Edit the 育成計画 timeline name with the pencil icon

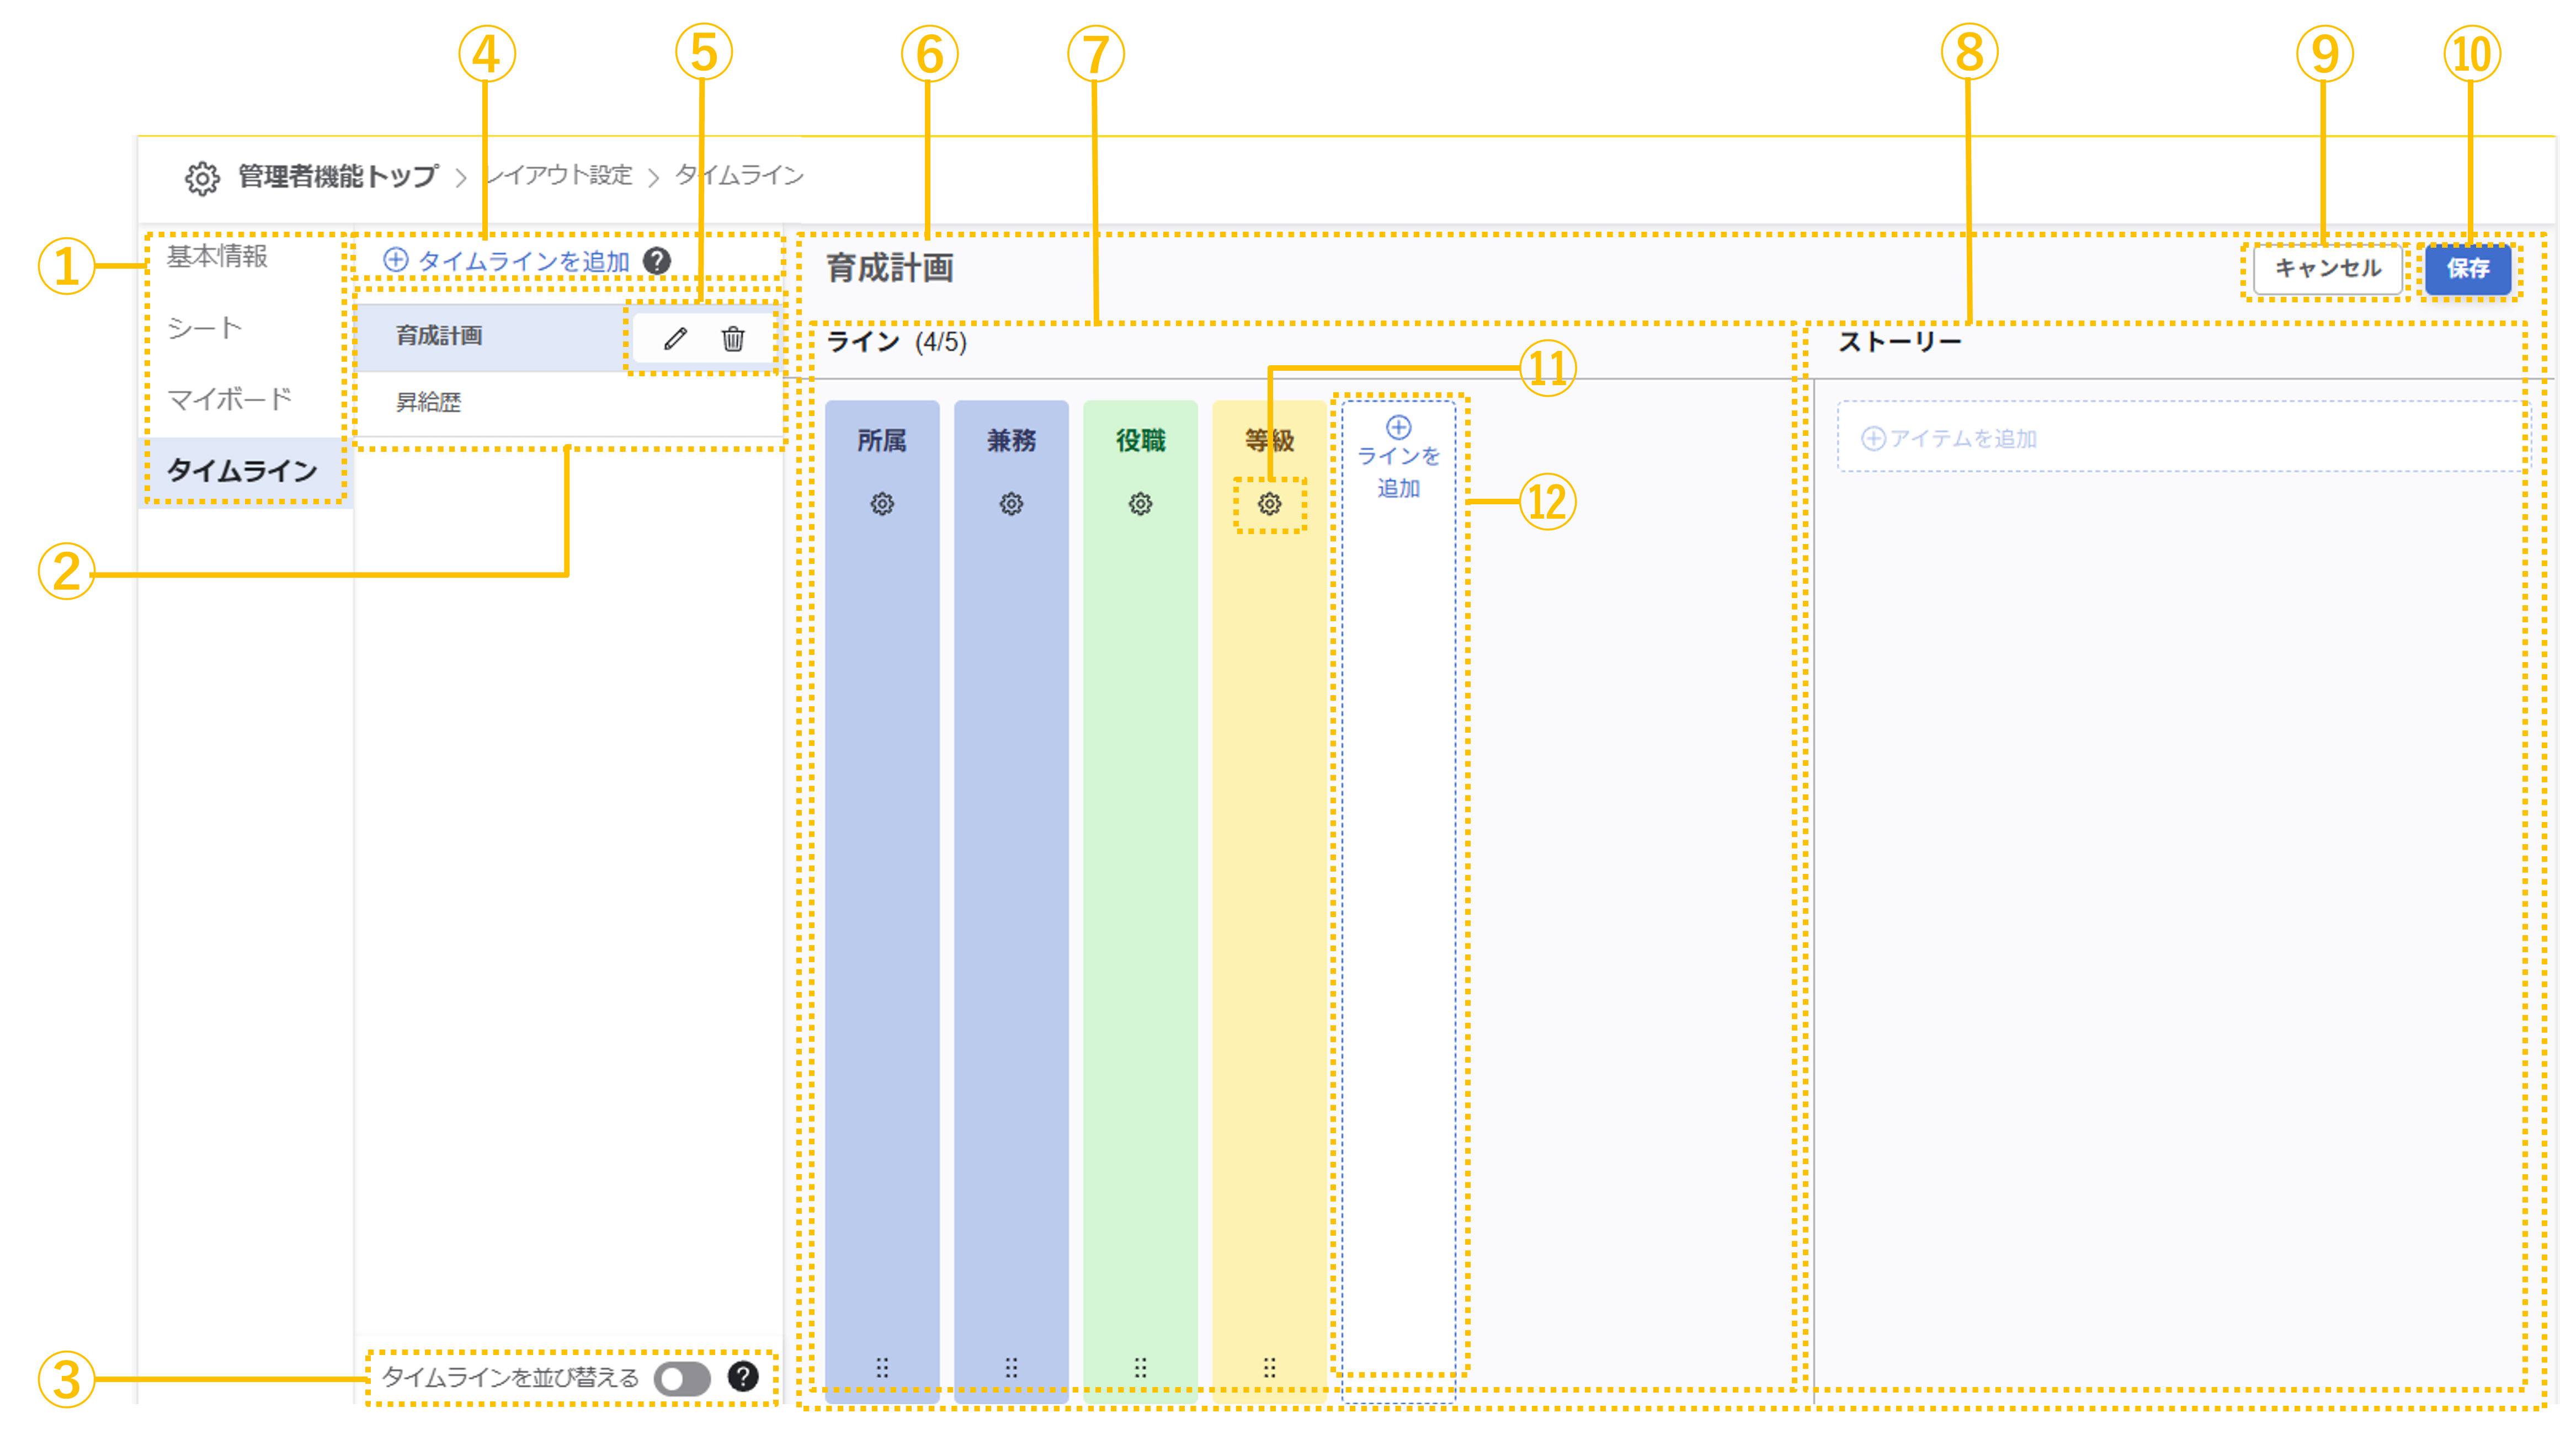click(676, 338)
